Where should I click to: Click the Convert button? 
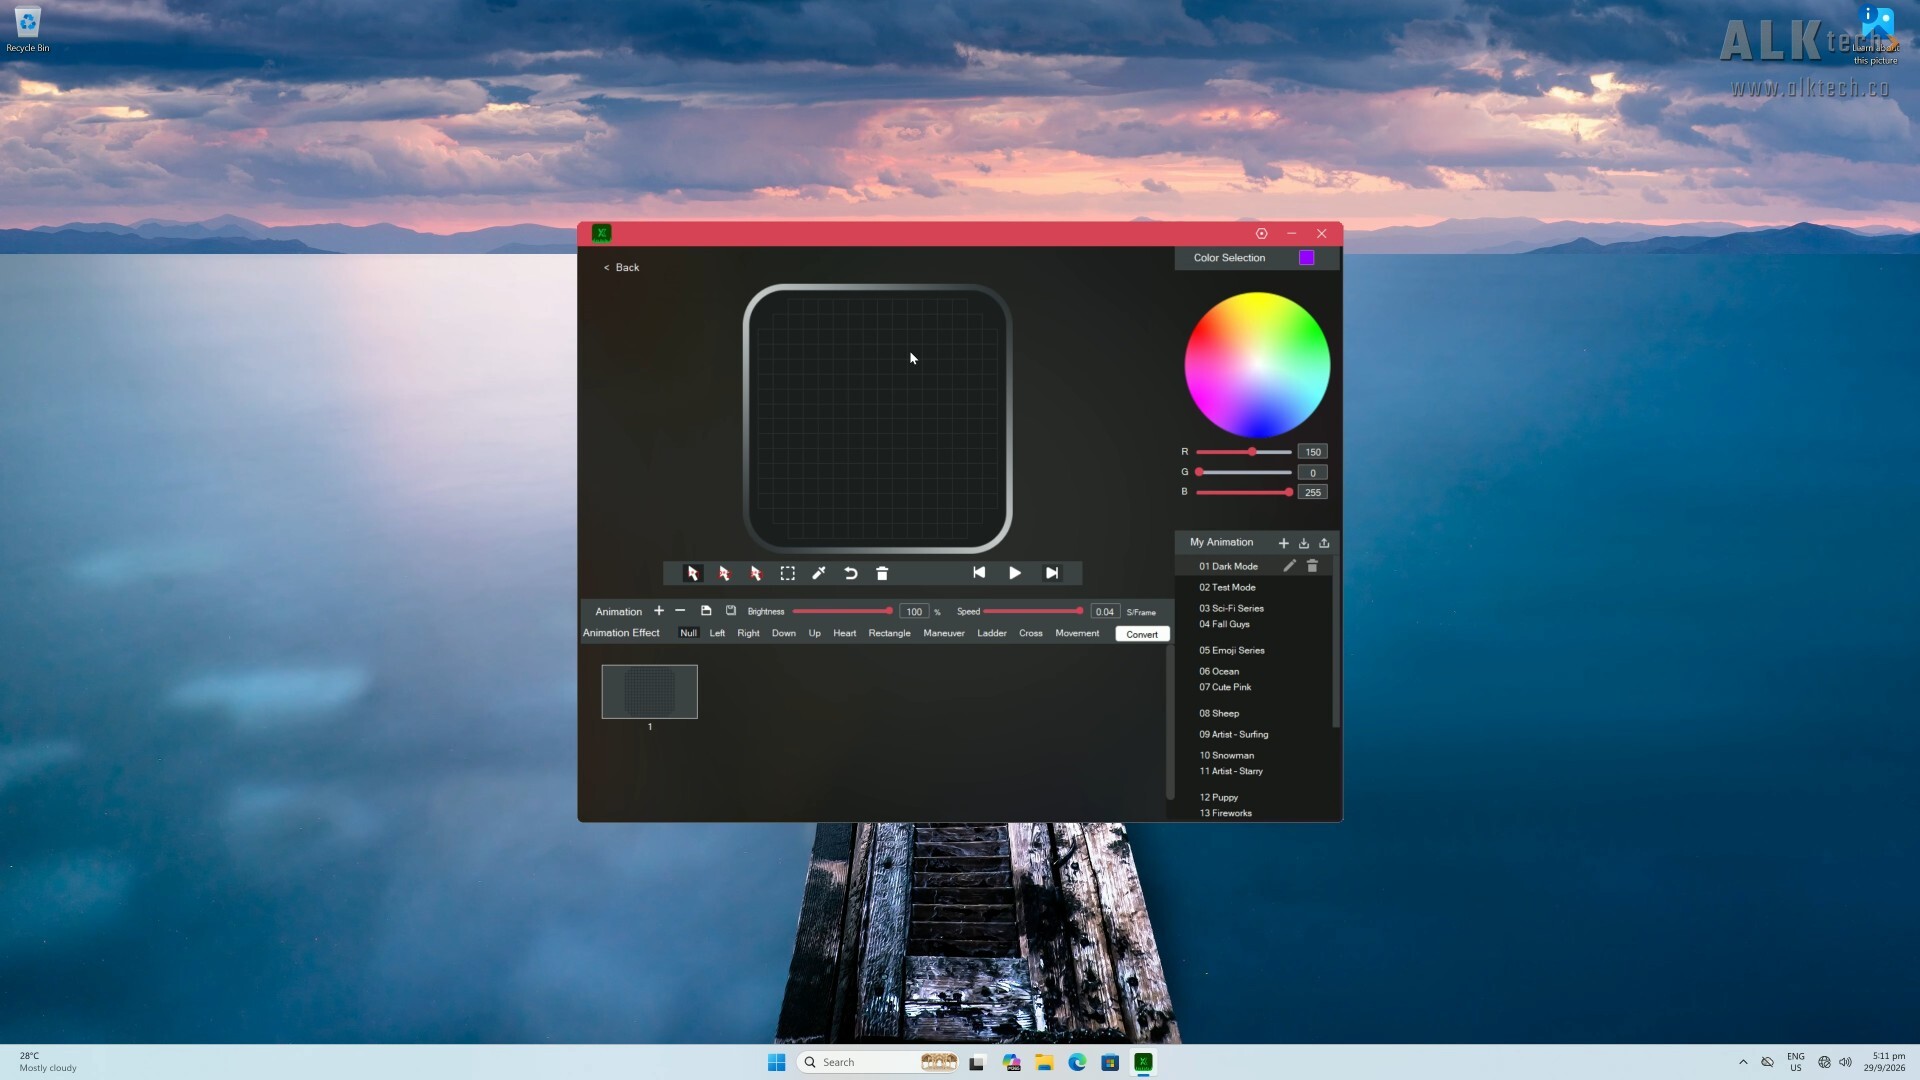click(x=1142, y=634)
